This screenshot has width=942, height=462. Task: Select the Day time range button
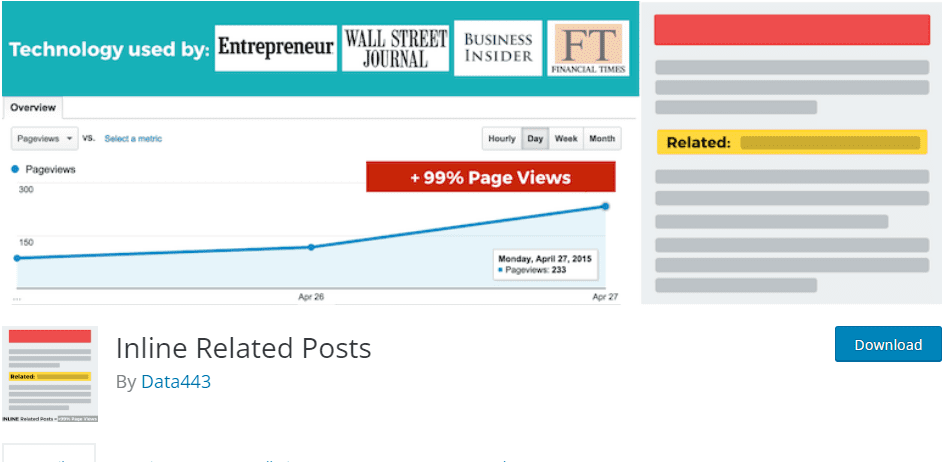click(x=535, y=139)
